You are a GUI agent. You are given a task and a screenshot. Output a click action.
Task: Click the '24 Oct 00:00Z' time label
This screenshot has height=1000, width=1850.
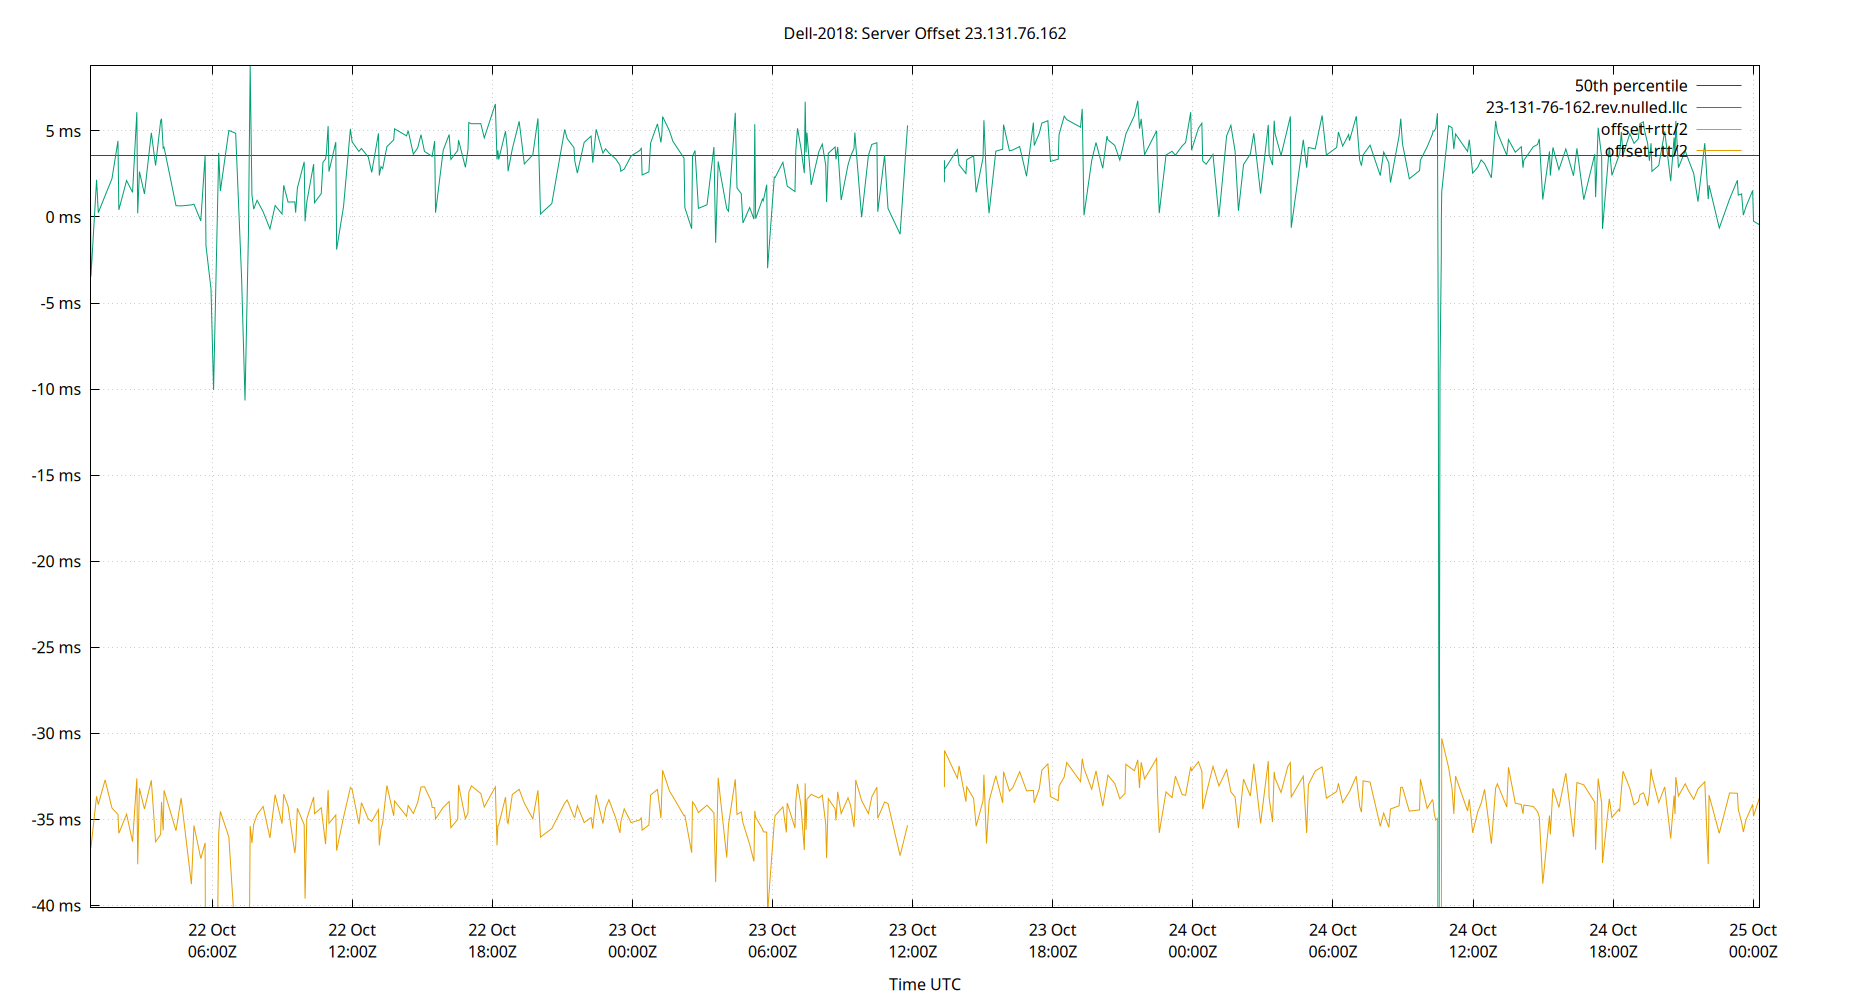(x=1192, y=941)
